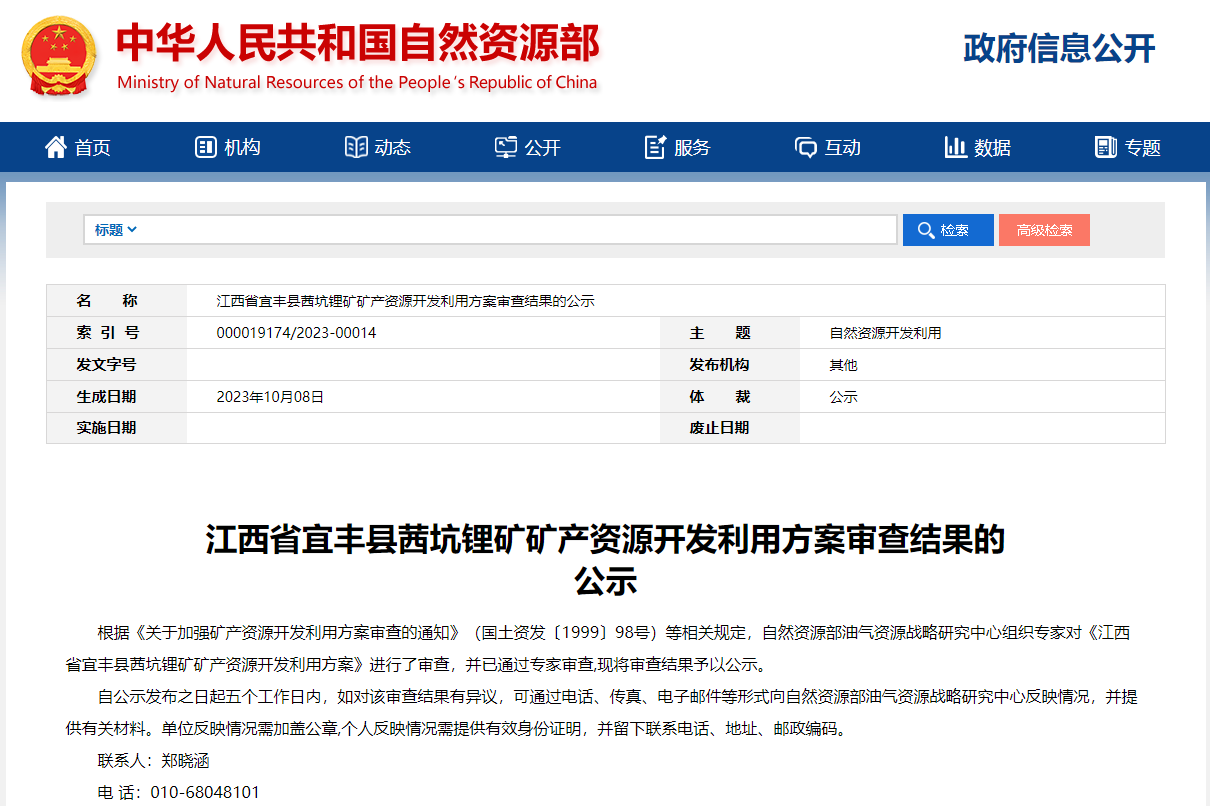This screenshot has width=1210, height=806.
Task: Navigate to the 互动 section
Action: 828,146
